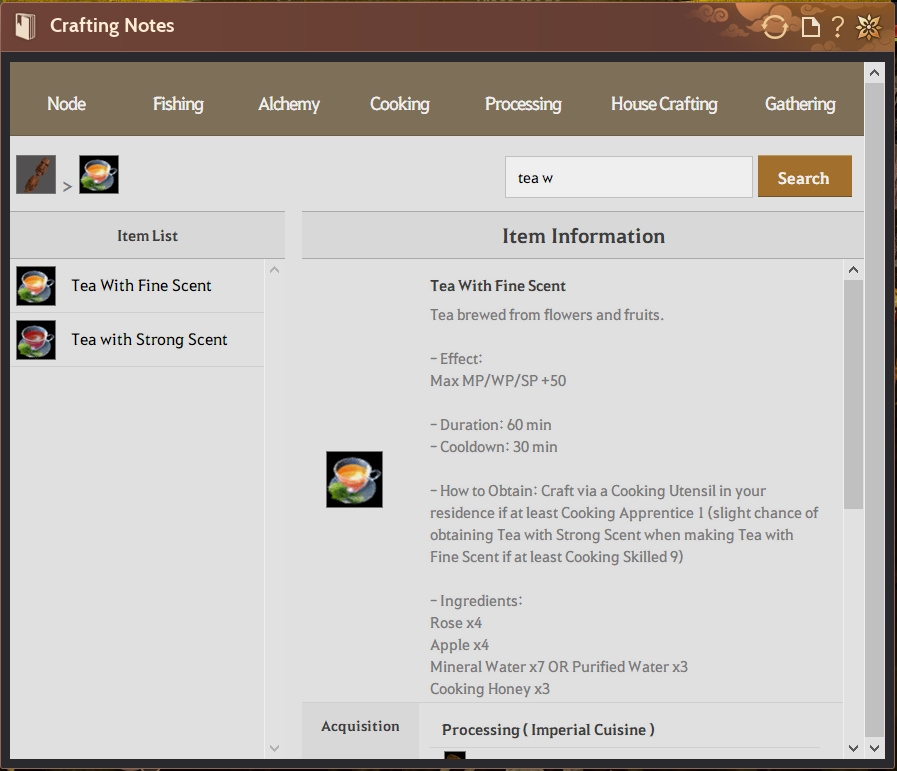This screenshot has height=771, width=897.
Task: Click the main window scrollbar thumb
Action: click(874, 410)
